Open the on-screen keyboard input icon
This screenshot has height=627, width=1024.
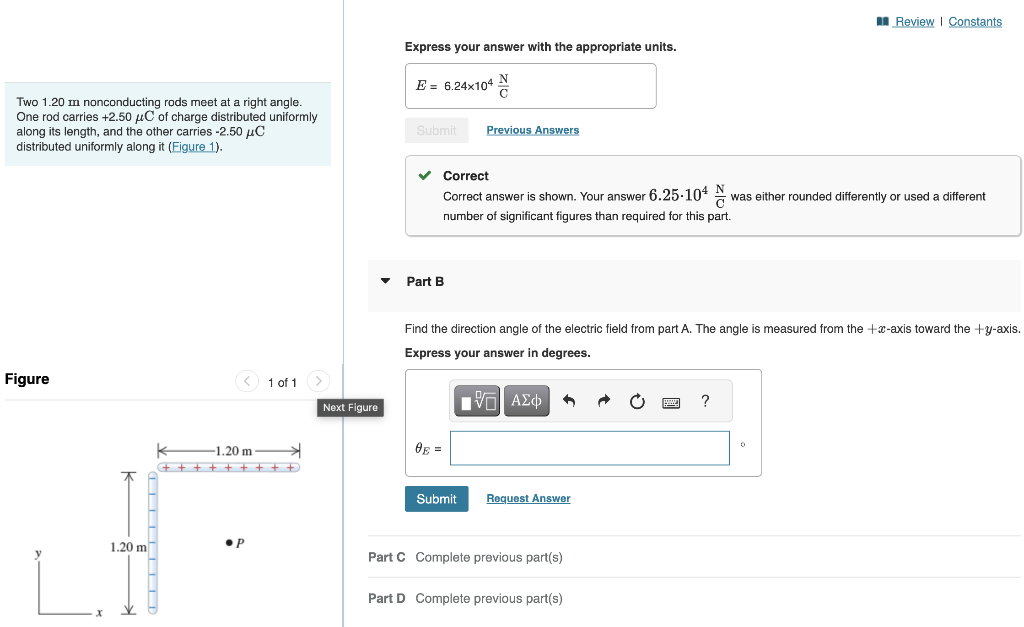point(673,401)
